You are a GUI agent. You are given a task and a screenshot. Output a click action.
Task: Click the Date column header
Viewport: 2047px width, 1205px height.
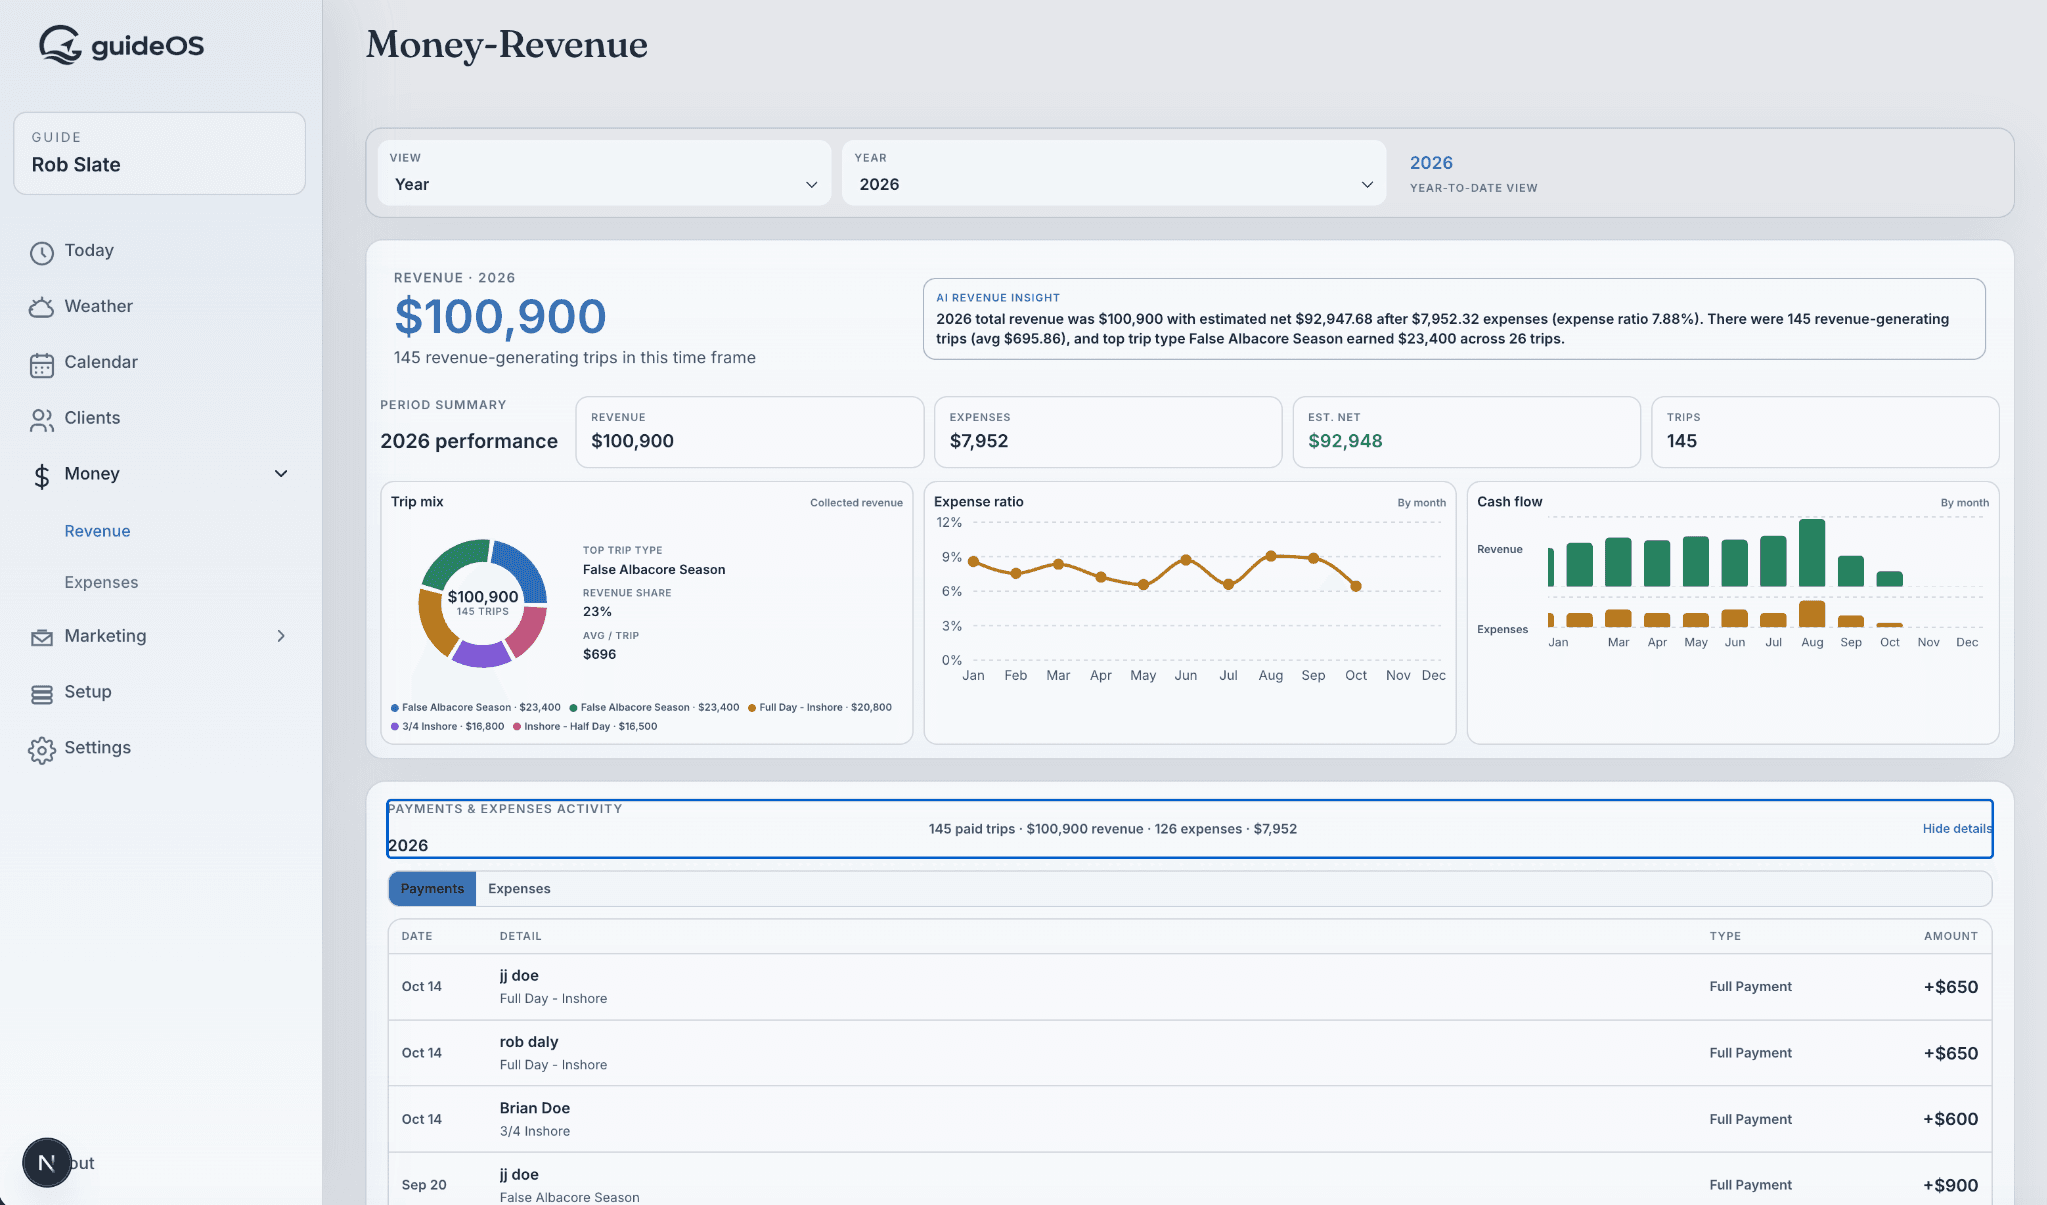coord(417,936)
